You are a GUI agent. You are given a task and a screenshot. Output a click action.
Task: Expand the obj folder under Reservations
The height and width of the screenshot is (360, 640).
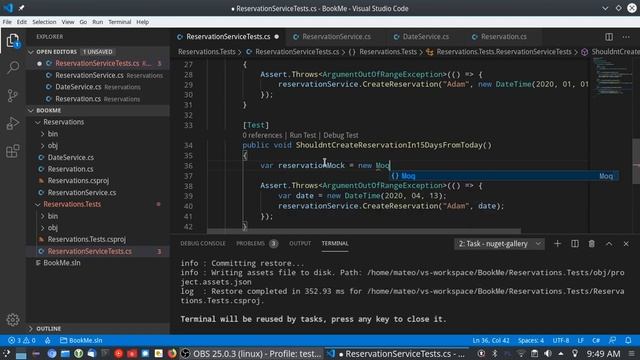[98, 146]
